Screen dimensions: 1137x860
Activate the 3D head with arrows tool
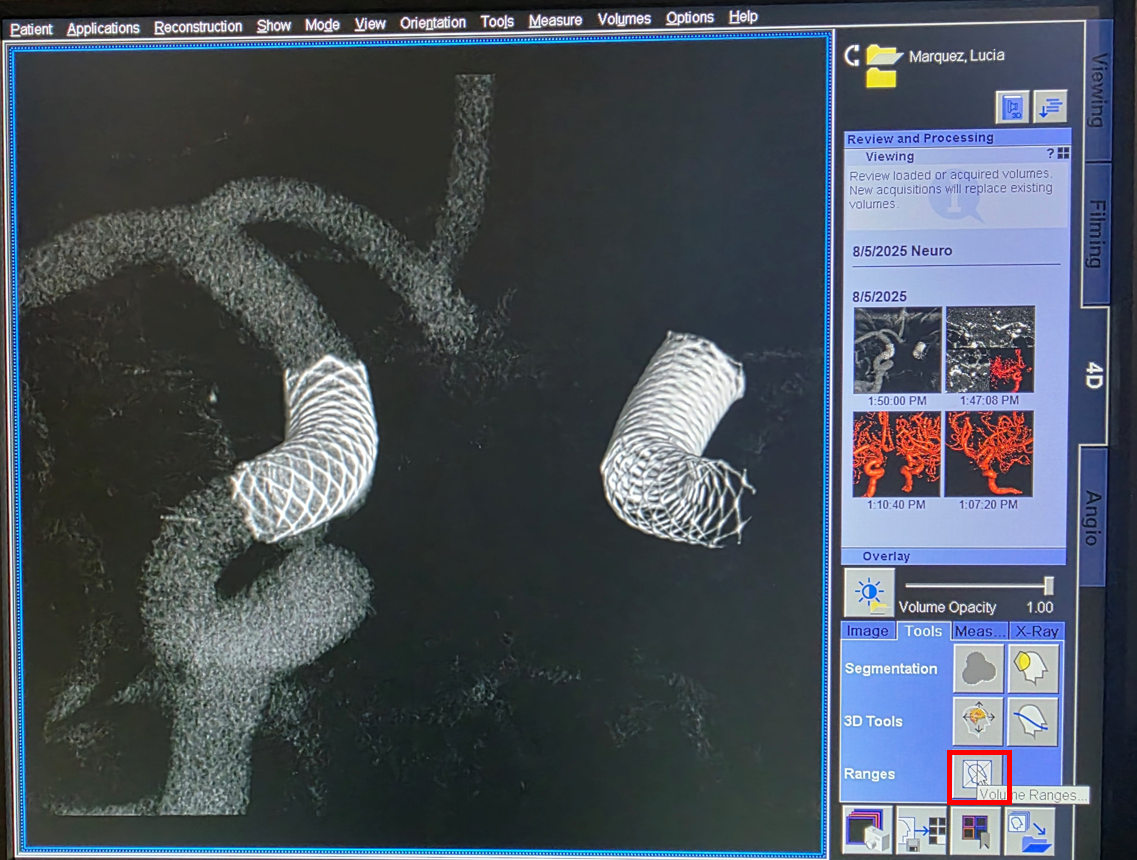(x=978, y=721)
